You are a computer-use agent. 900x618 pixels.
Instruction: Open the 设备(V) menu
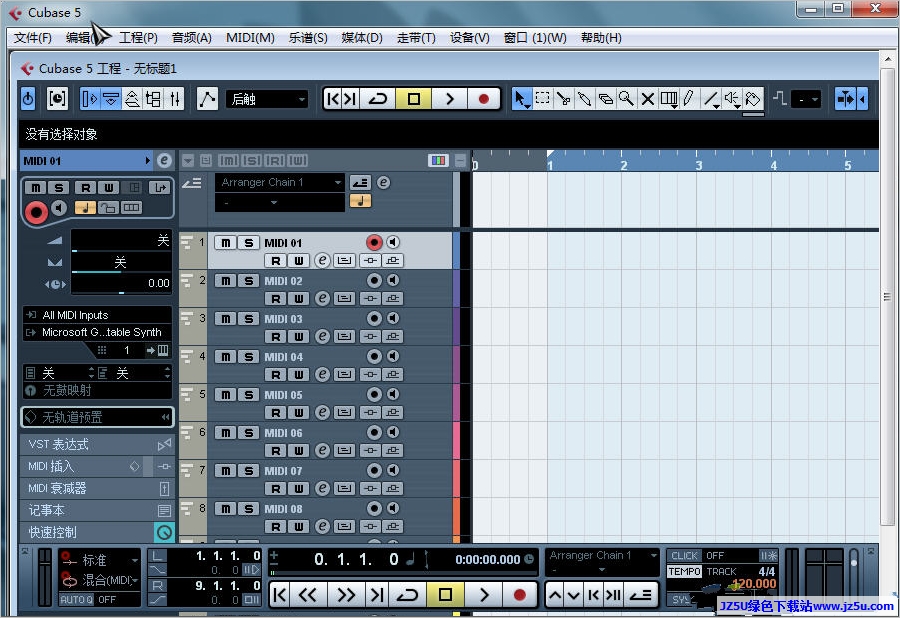pyautogui.click(x=470, y=38)
